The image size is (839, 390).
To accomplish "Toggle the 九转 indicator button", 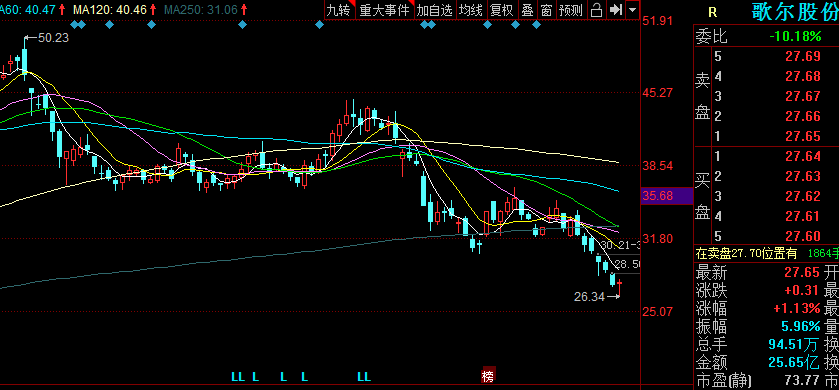I will (x=340, y=9).
